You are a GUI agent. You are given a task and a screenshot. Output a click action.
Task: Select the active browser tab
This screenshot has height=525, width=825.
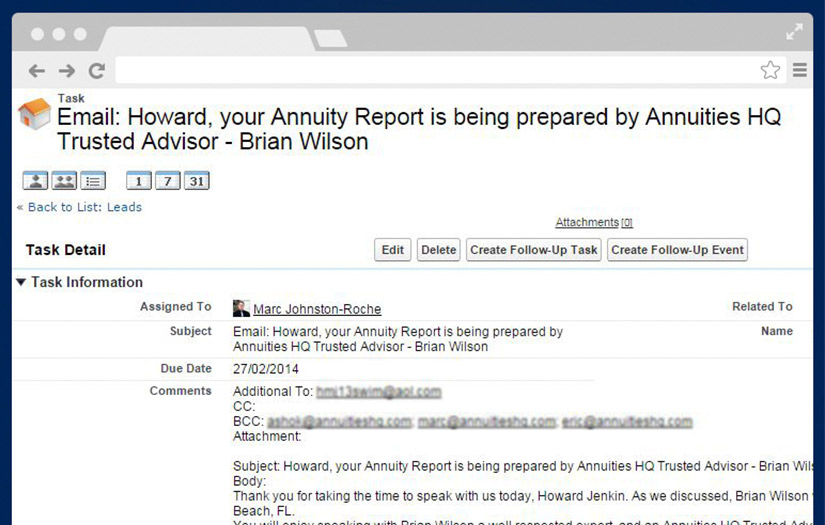(x=208, y=38)
